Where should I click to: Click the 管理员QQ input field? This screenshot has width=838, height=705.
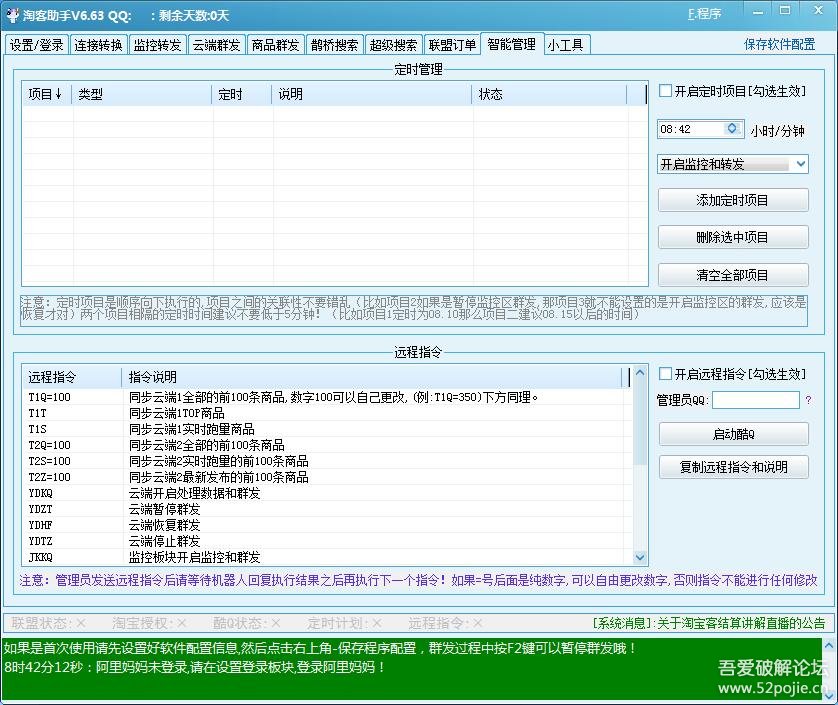[756, 400]
